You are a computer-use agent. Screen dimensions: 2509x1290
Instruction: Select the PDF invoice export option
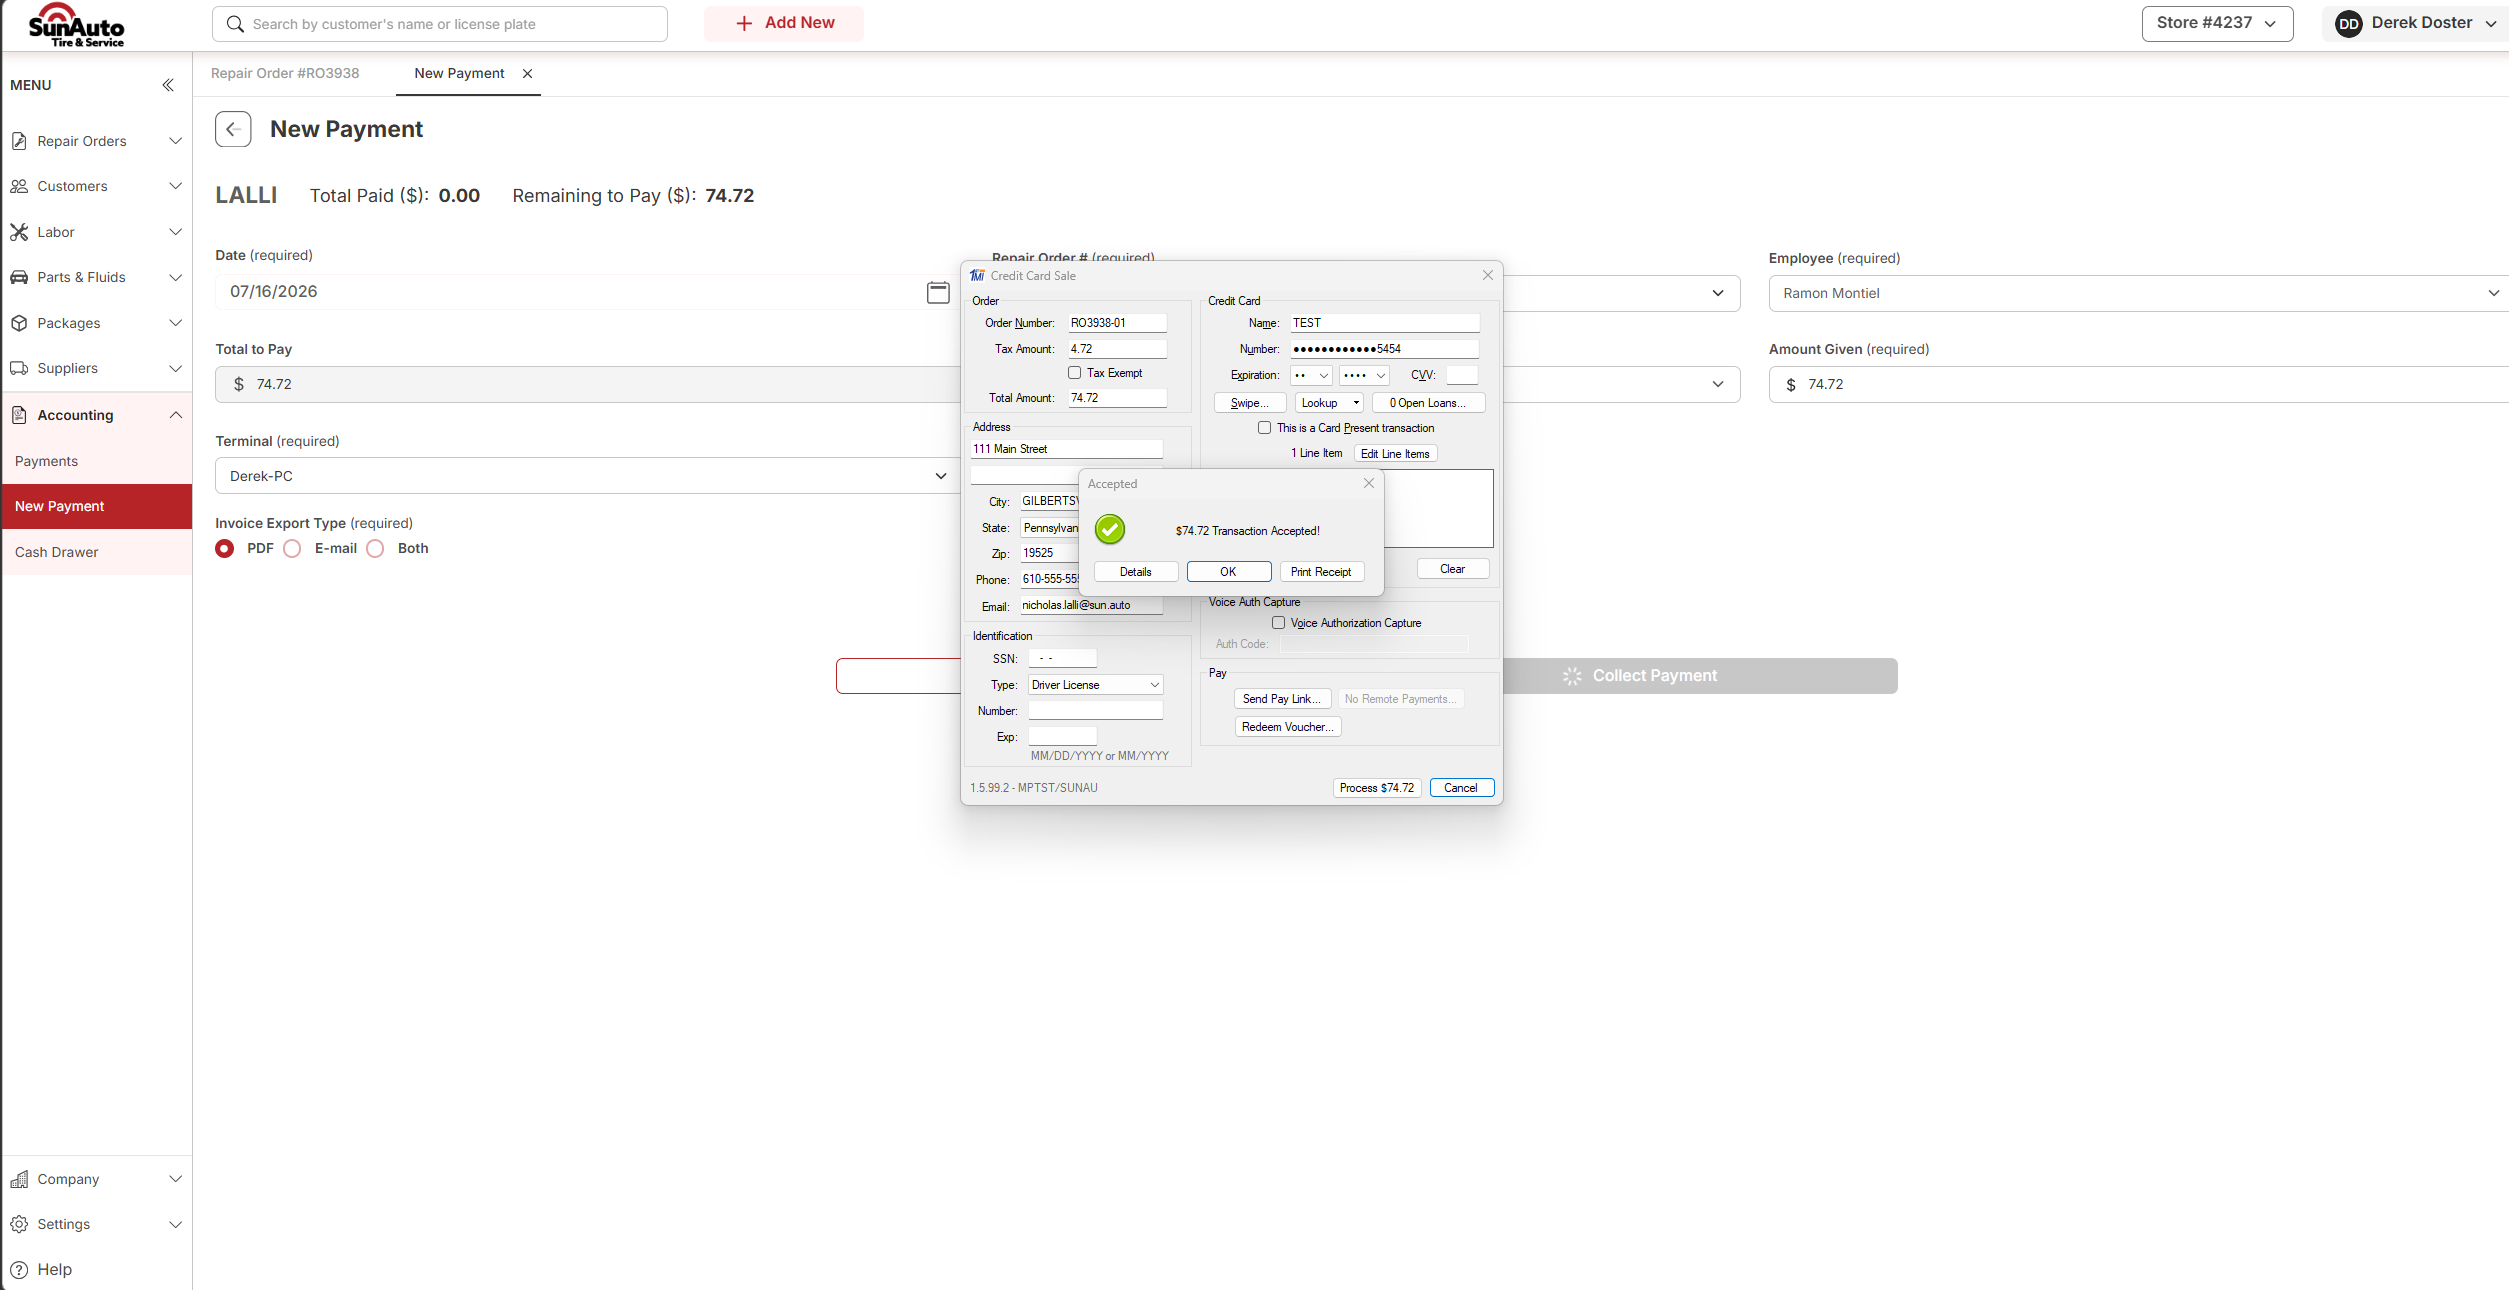[225, 549]
